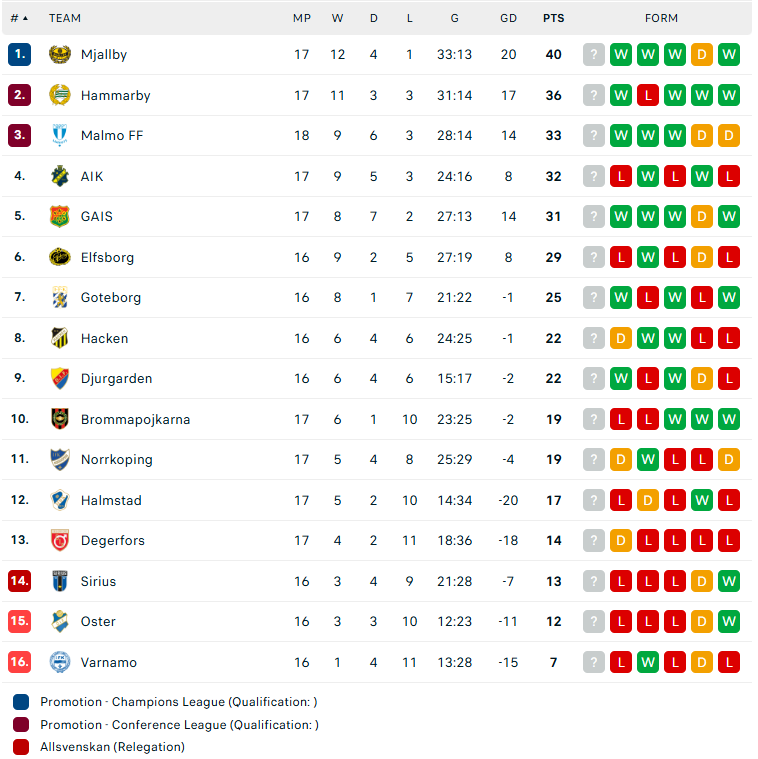Open the Brommapojkarna team name link

point(136,419)
